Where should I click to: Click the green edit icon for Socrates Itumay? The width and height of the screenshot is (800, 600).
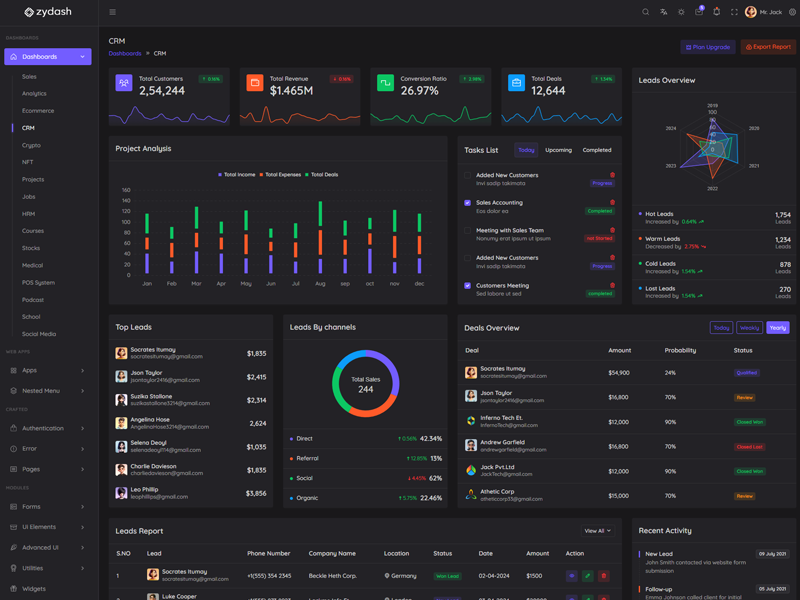[x=587, y=576]
